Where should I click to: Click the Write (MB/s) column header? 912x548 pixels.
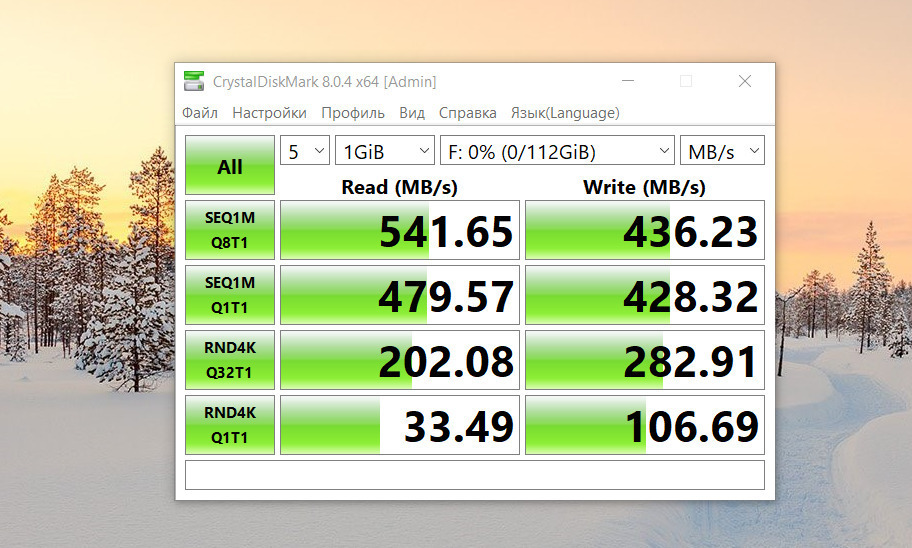(x=644, y=187)
